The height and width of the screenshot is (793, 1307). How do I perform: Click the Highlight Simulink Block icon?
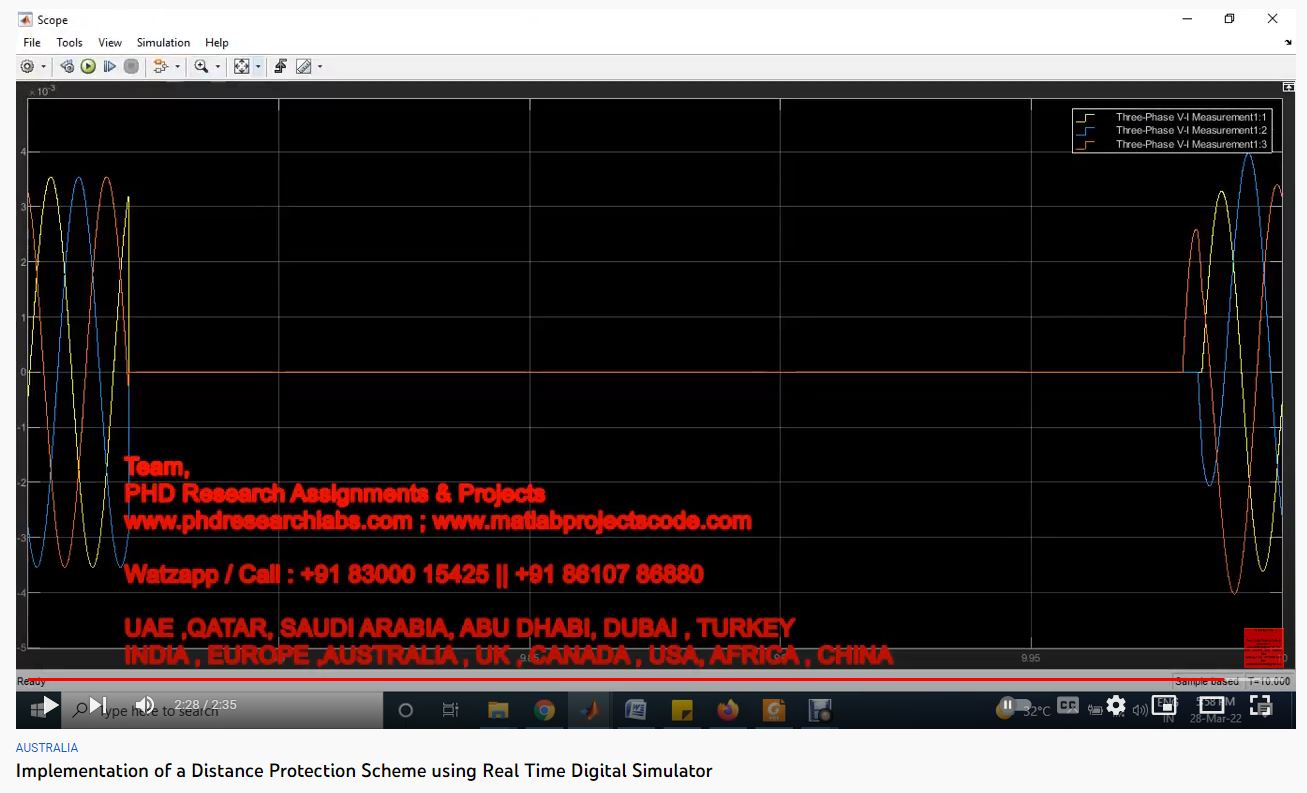(161, 67)
